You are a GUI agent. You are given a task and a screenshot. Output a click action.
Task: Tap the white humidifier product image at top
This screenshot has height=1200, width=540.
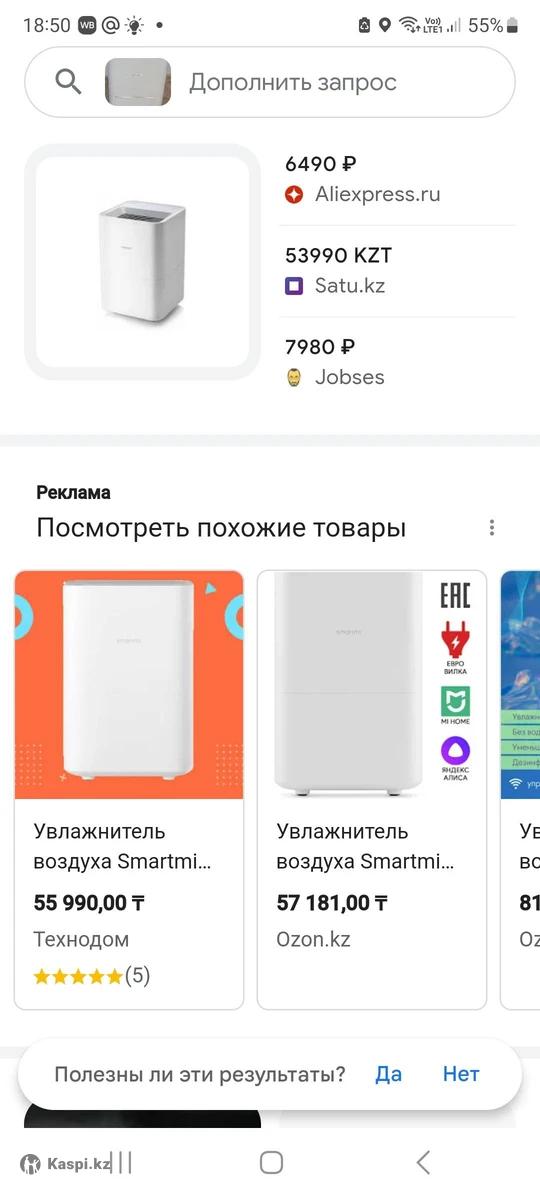point(143,262)
